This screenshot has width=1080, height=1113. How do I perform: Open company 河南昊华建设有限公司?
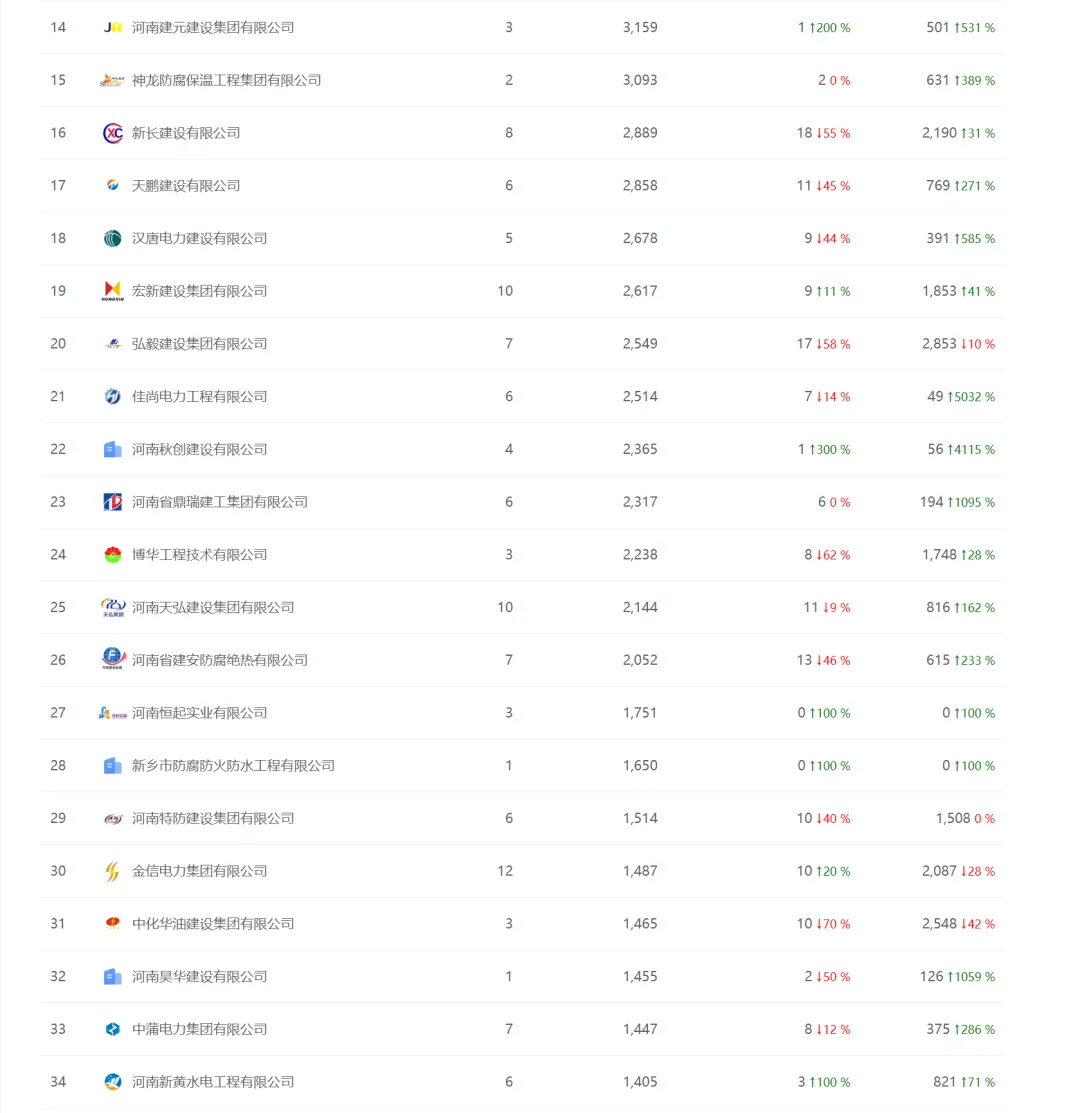(x=199, y=977)
